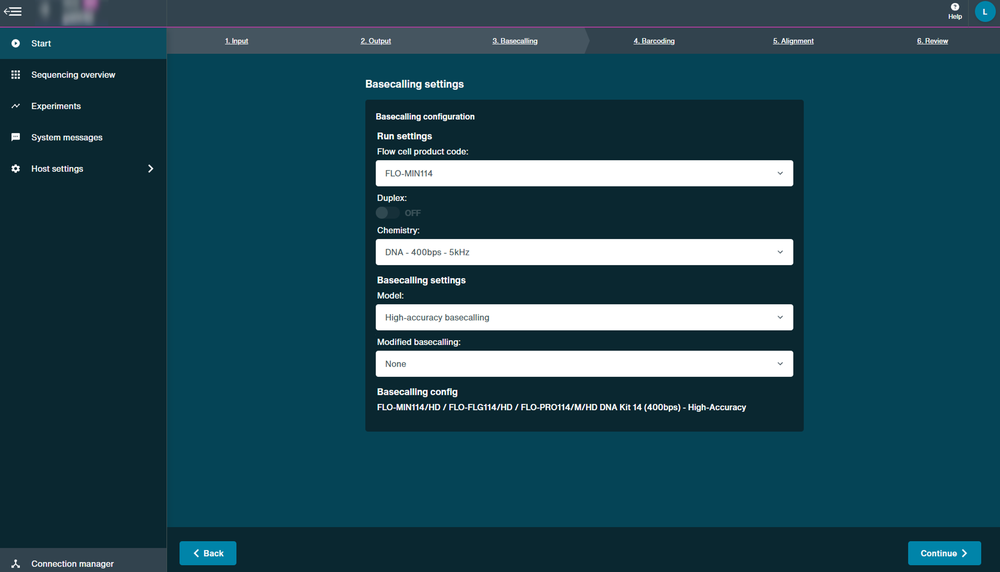Open Sequencing overview in sidebar

(x=83, y=75)
